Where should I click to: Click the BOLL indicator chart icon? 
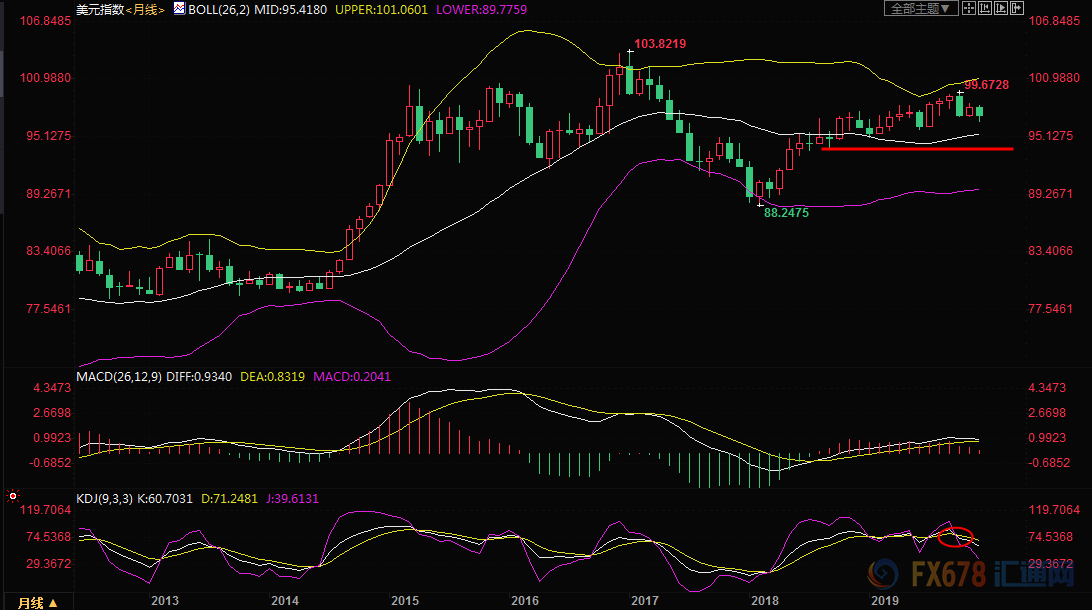pyautogui.click(x=179, y=9)
